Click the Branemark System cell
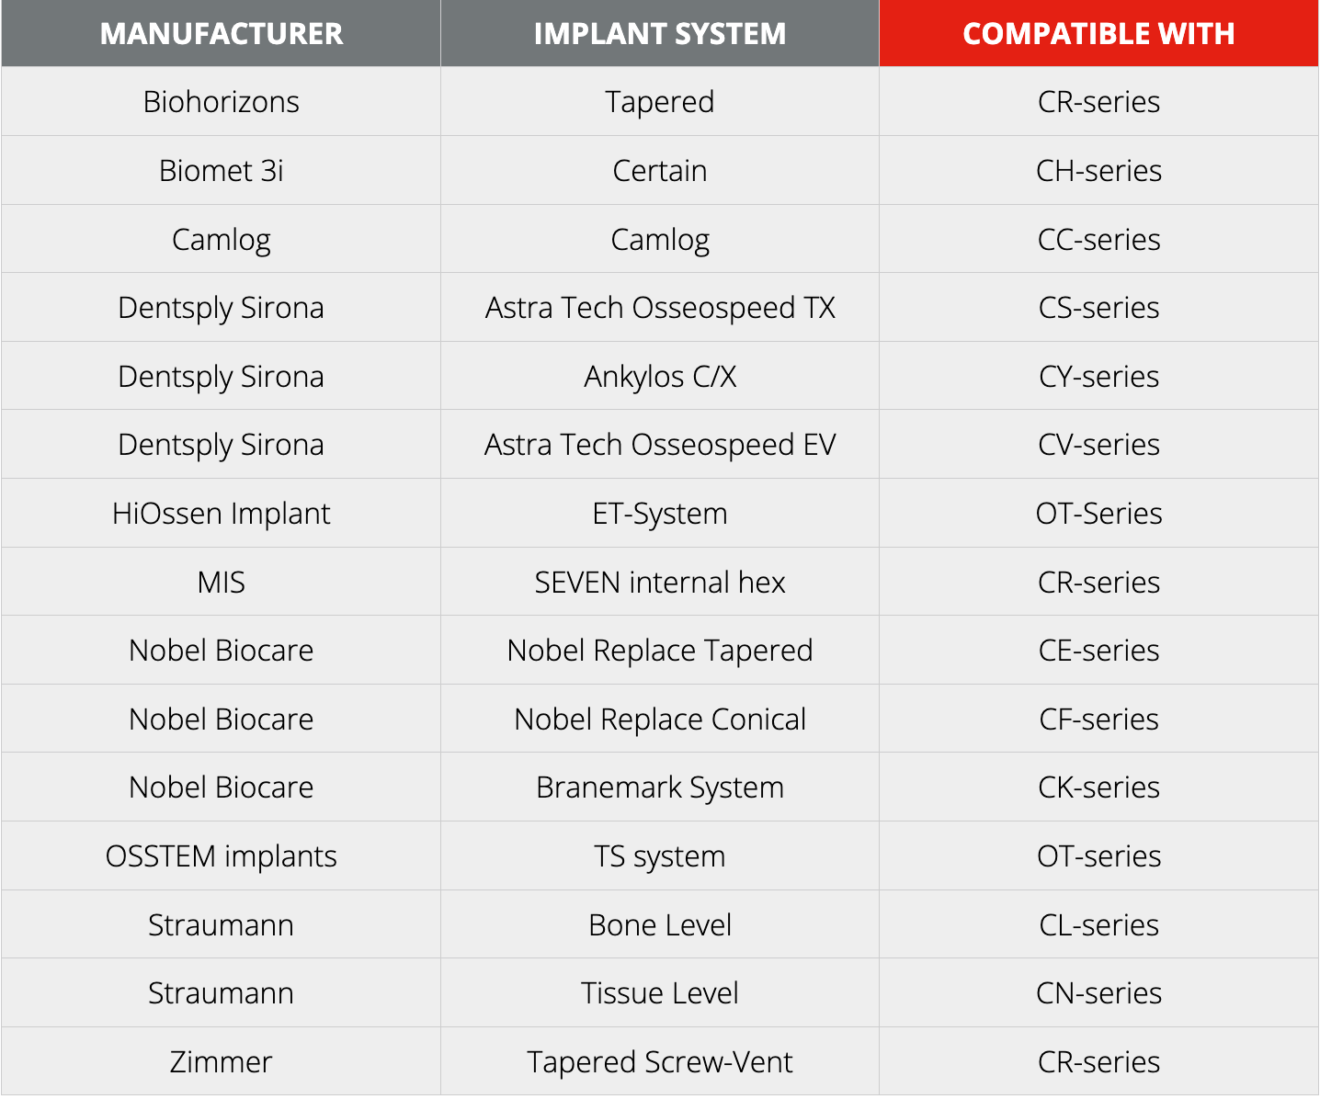1320x1099 pixels. click(x=660, y=788)
